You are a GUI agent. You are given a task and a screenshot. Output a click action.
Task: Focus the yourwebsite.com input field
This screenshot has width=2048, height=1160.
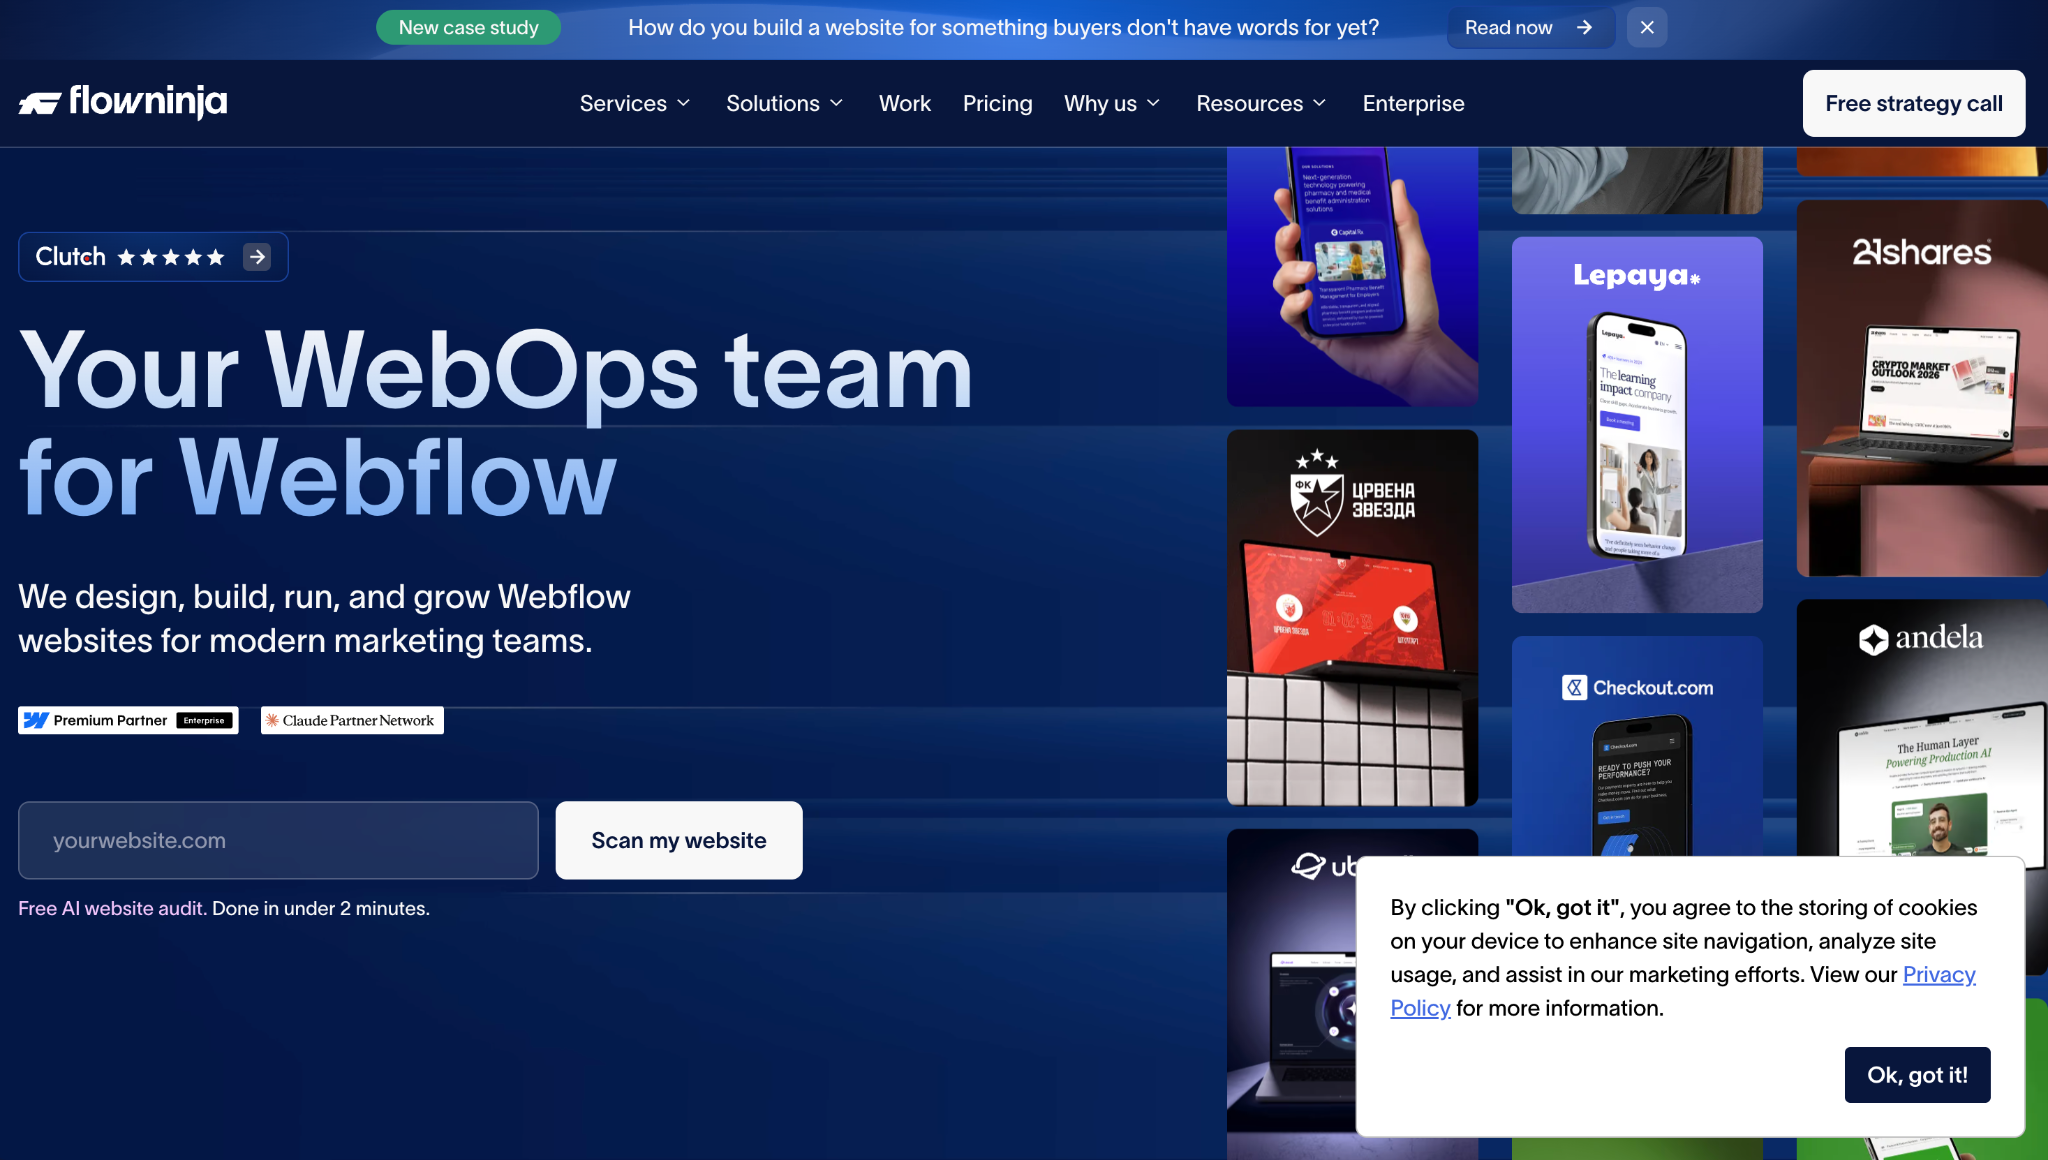[278, 840]
